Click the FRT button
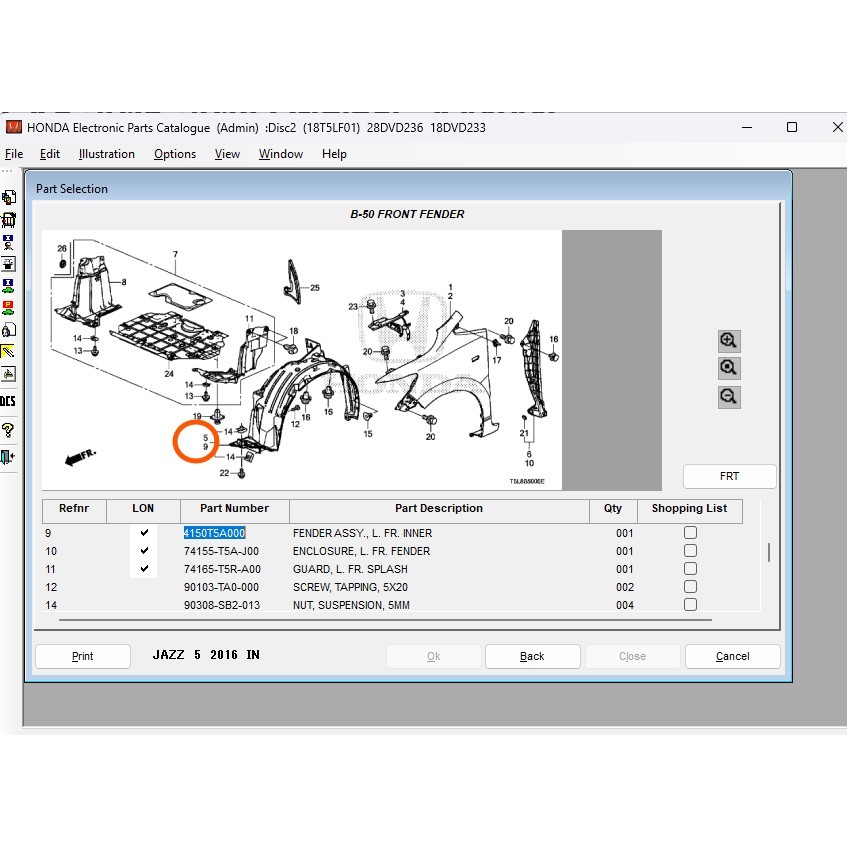The width and height of the screenshot is (847, 847). click(729, 476)
